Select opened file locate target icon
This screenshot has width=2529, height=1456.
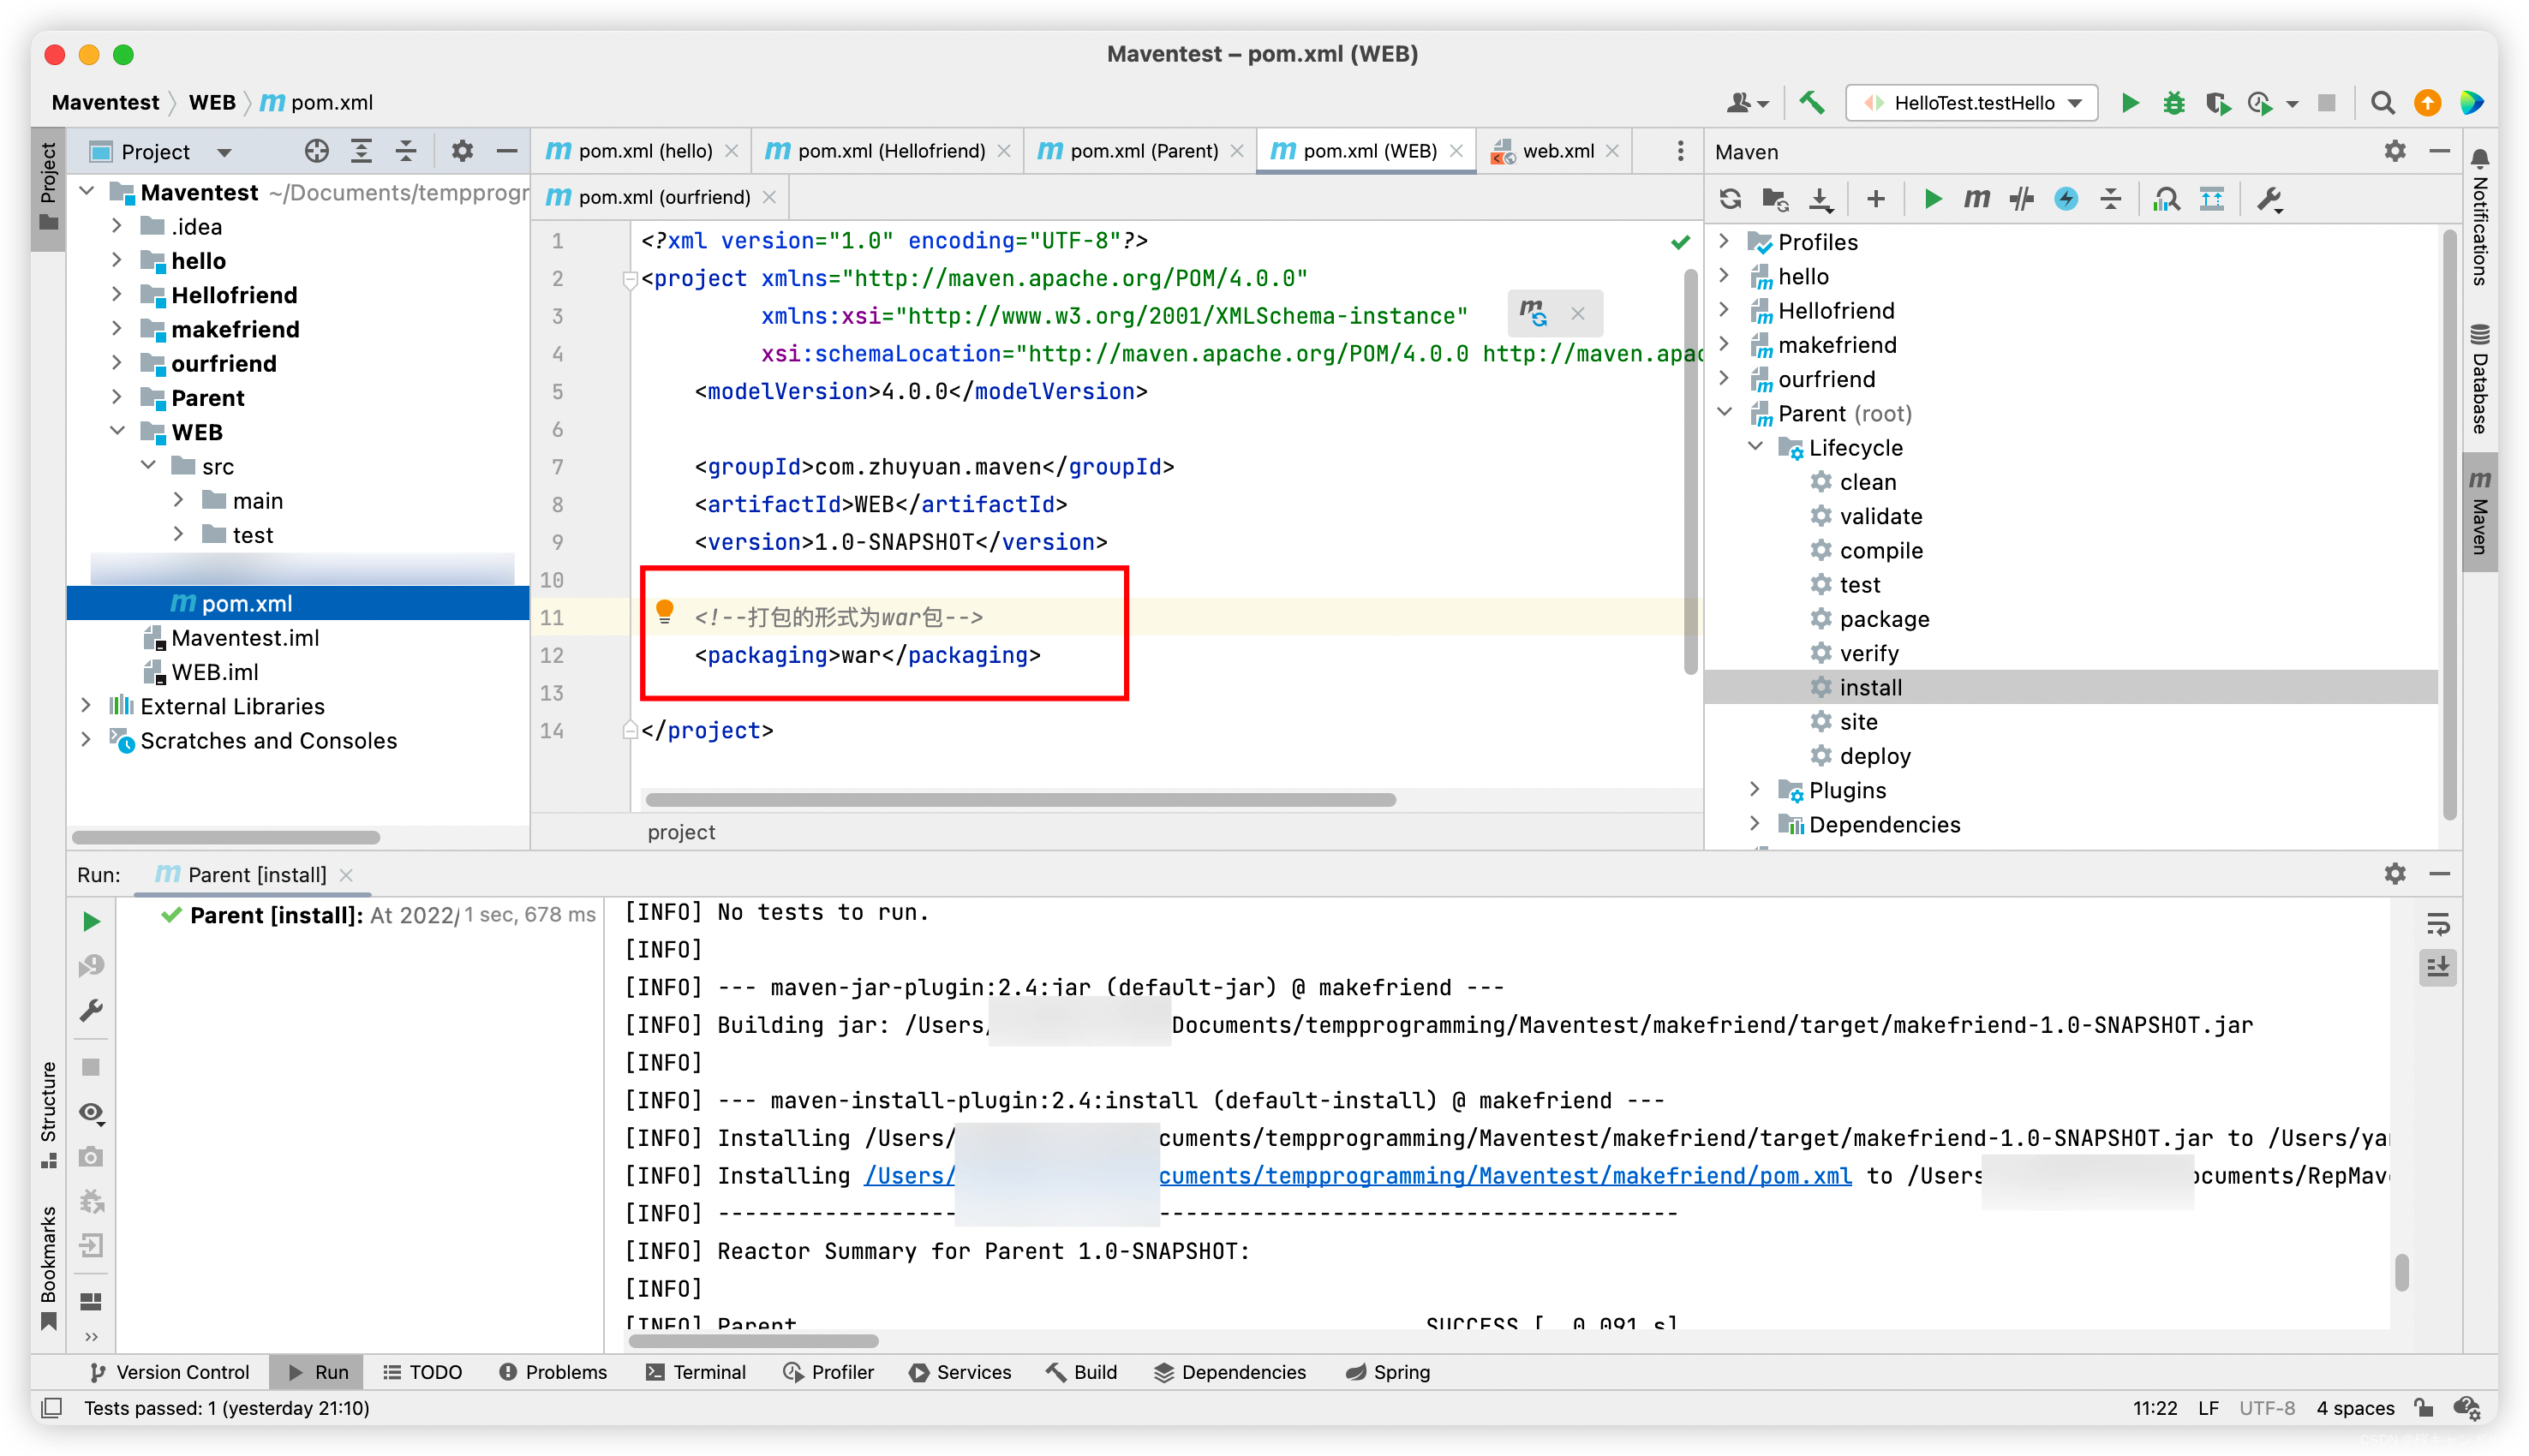click(316, 151)
